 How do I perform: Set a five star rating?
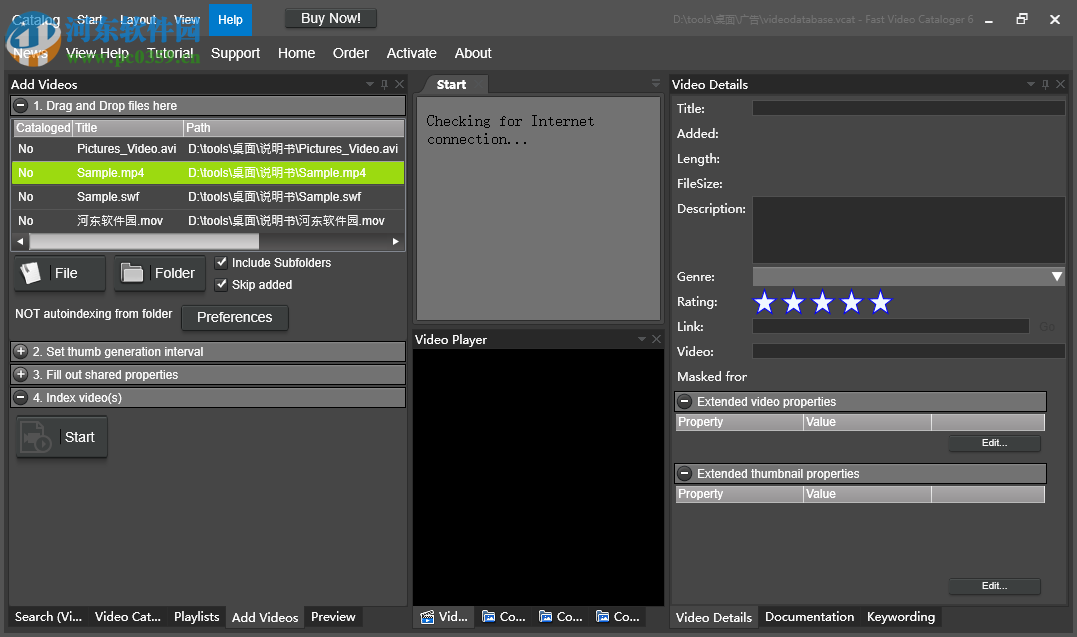(880, 301)
